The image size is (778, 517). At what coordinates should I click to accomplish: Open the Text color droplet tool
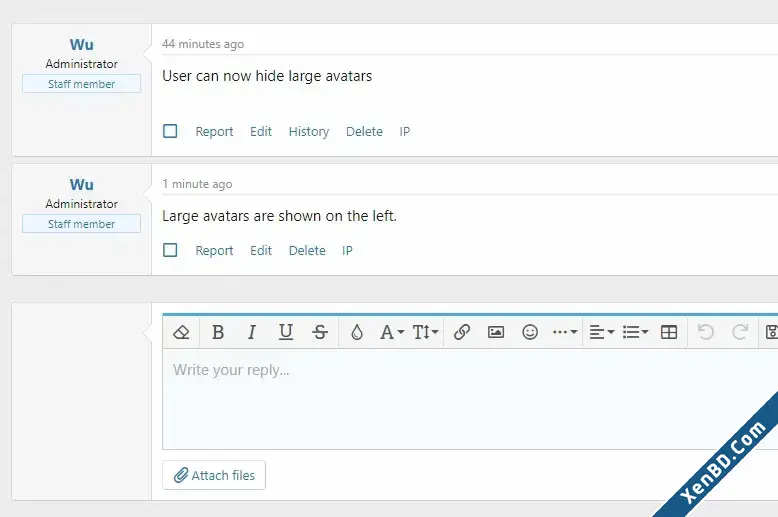(357, 332)
